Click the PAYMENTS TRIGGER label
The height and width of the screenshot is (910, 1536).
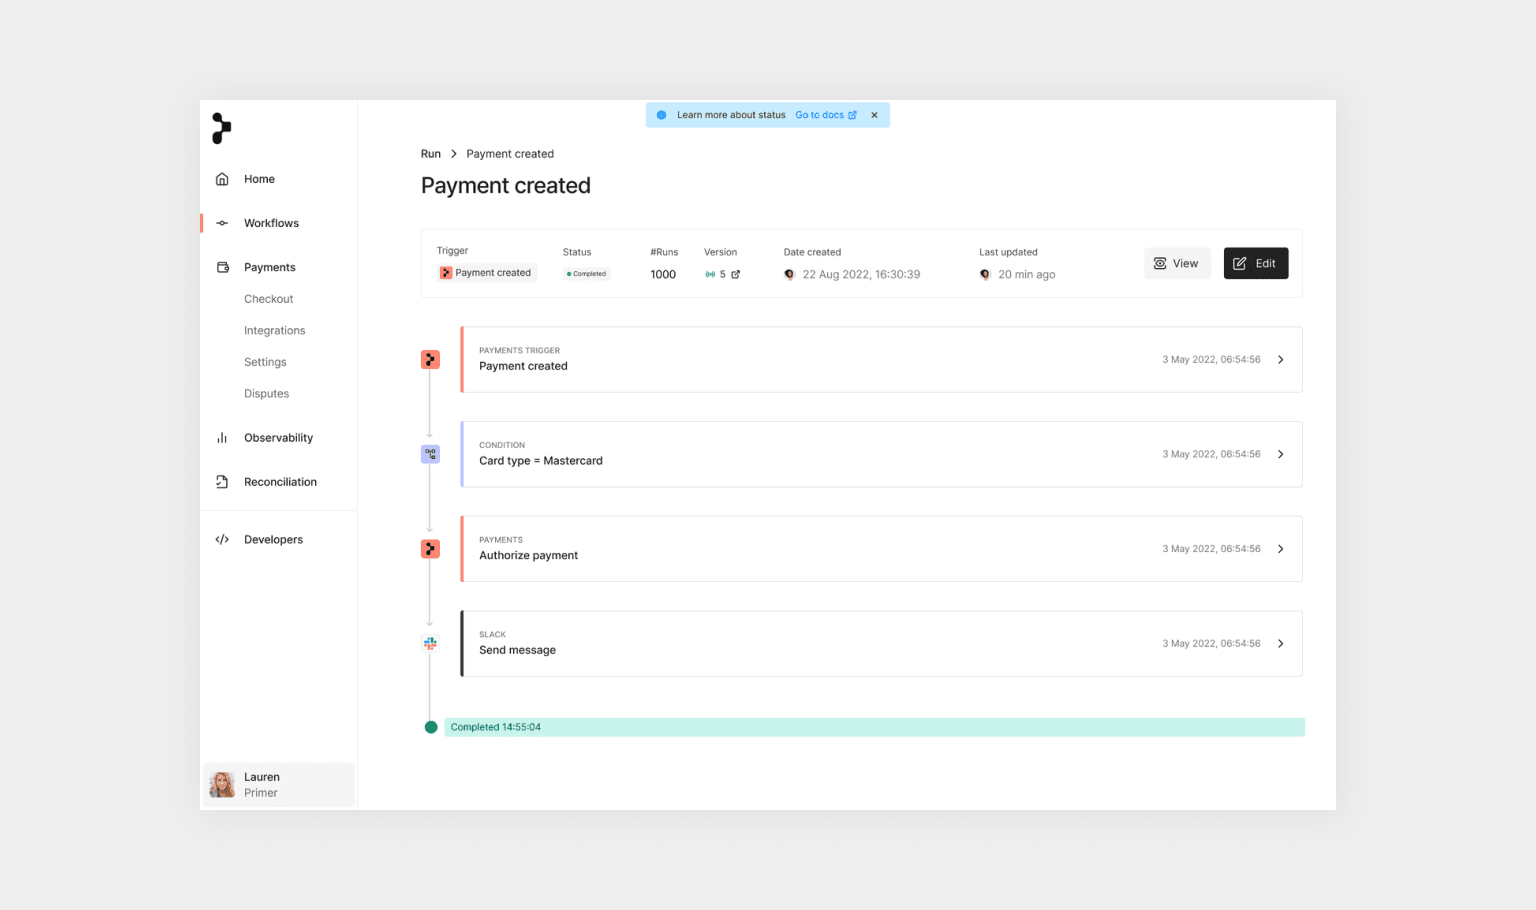[x=519, y=351]
